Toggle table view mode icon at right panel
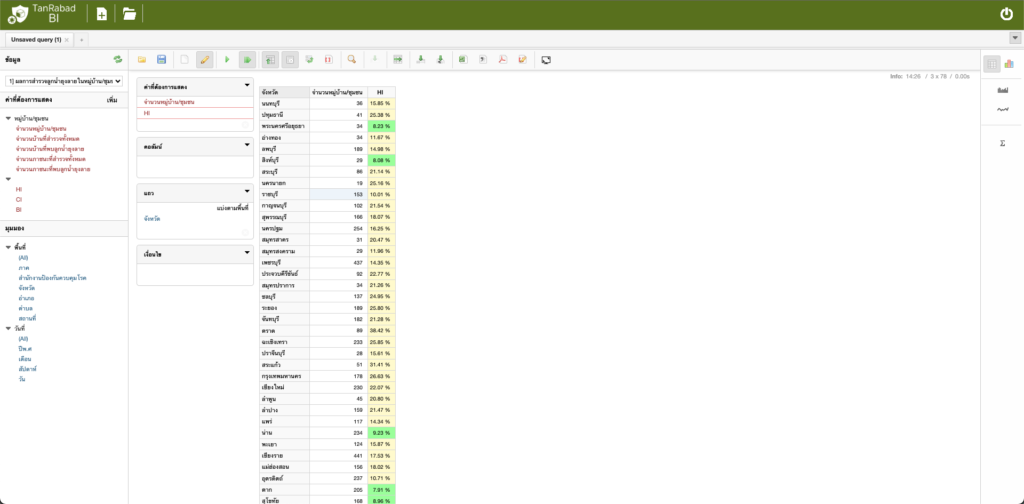The width and height of the screenshot is (1024, 504). tap(991, 64)
